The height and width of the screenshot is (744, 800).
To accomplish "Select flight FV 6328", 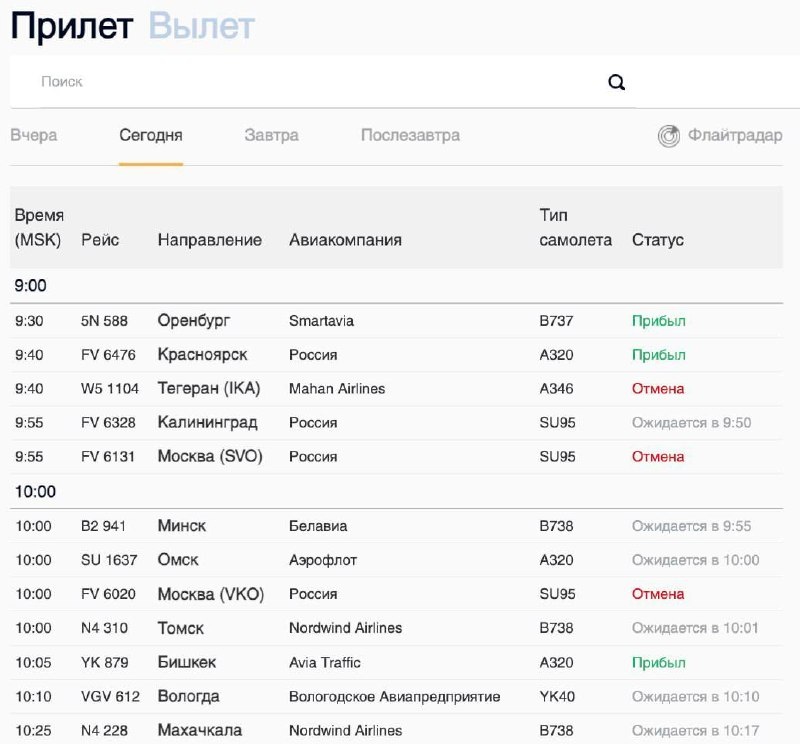I will click(x=108, y=423).
